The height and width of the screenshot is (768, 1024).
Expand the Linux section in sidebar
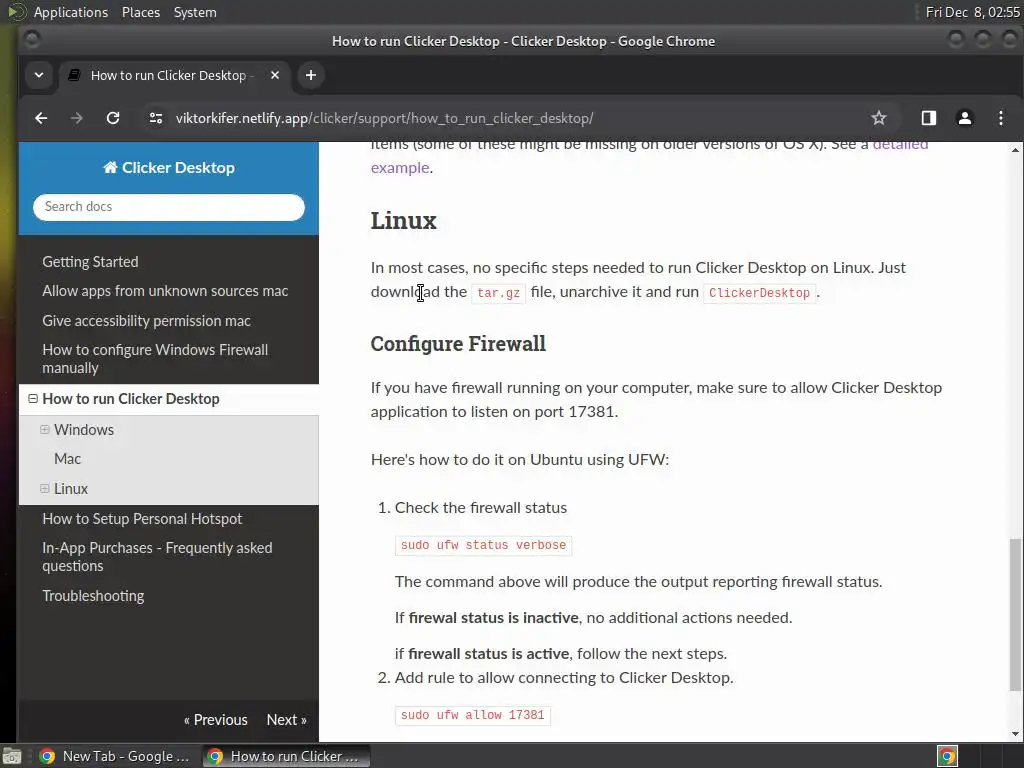[44, 488]
